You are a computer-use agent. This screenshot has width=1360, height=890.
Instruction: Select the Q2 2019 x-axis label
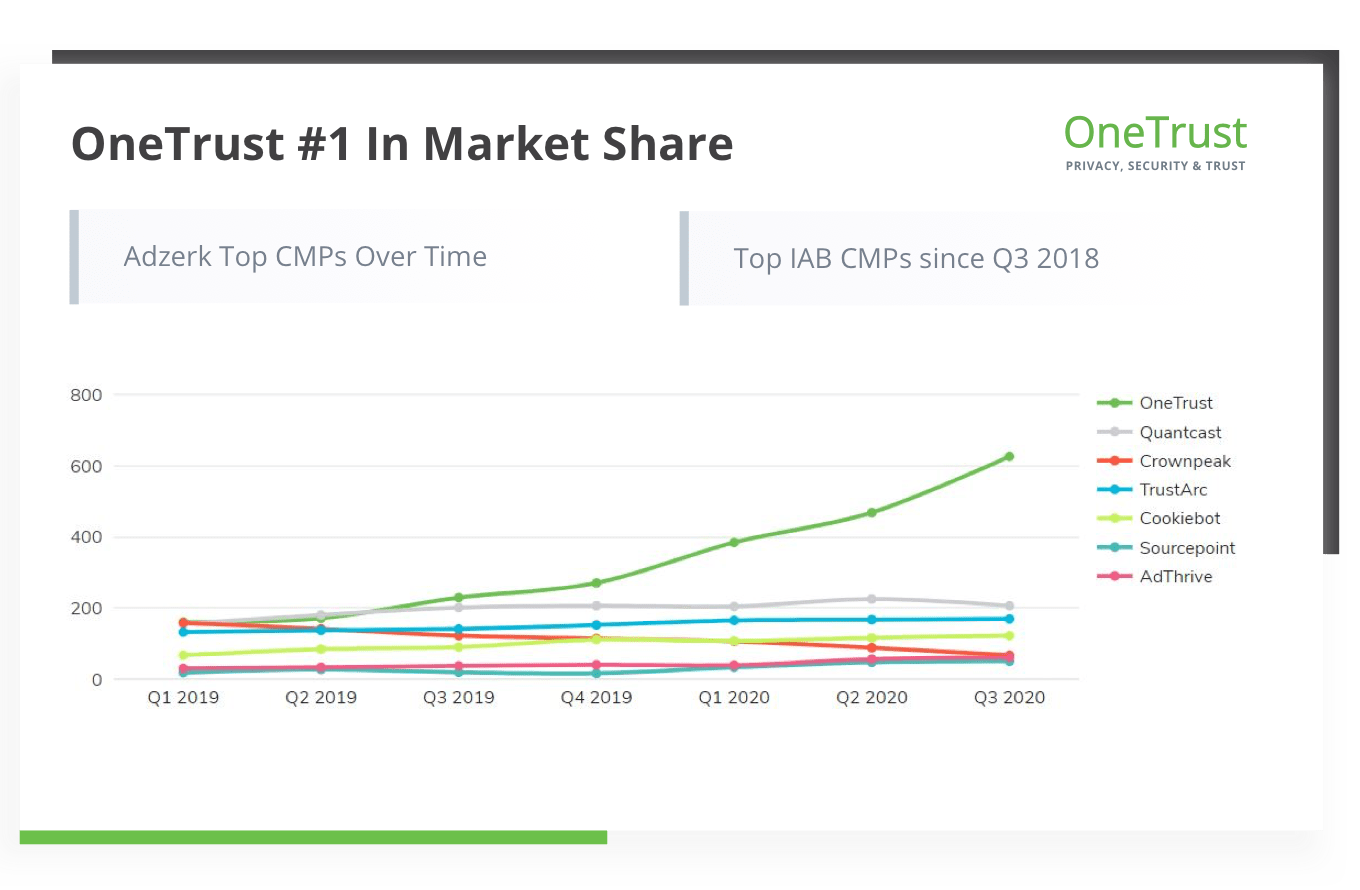[321, 698]
